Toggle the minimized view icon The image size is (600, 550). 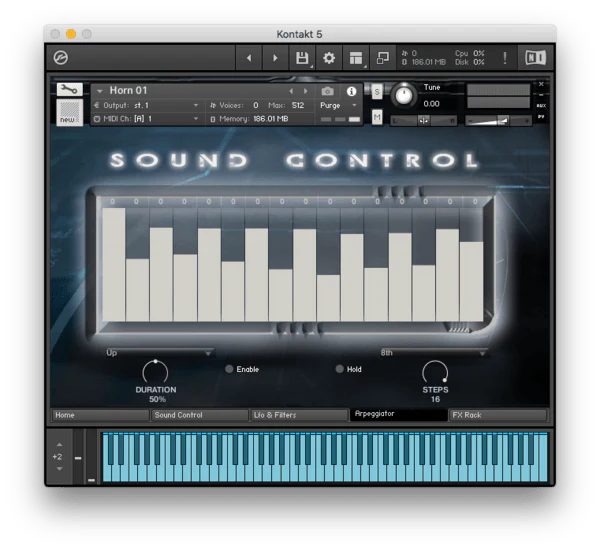(x=383, y=58)
